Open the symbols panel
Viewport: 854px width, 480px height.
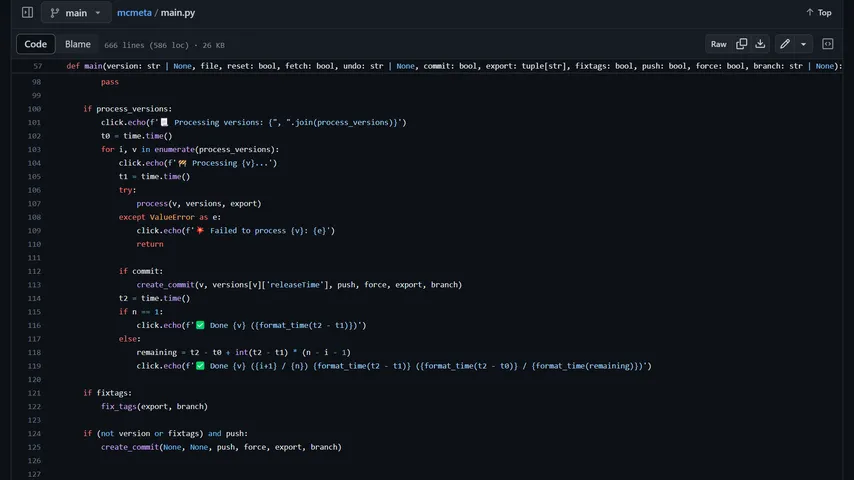point(828,44)
